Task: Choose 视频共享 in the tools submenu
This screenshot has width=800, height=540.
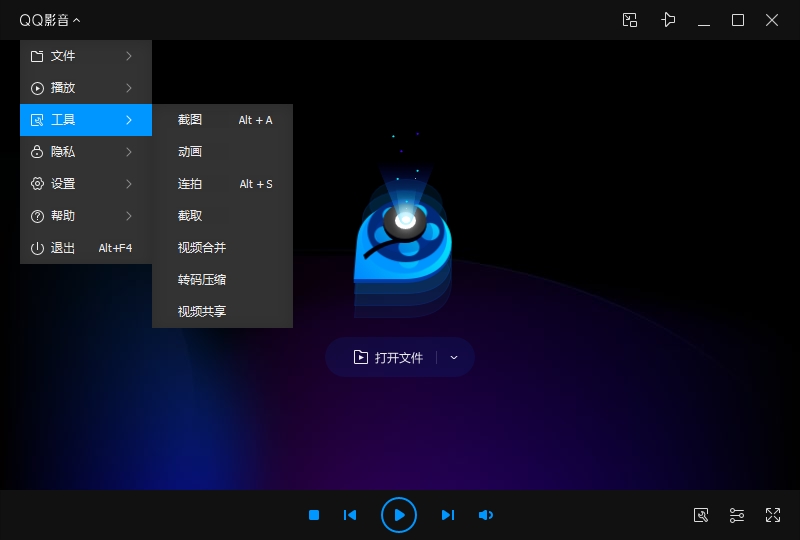Action: coord(222,312)
